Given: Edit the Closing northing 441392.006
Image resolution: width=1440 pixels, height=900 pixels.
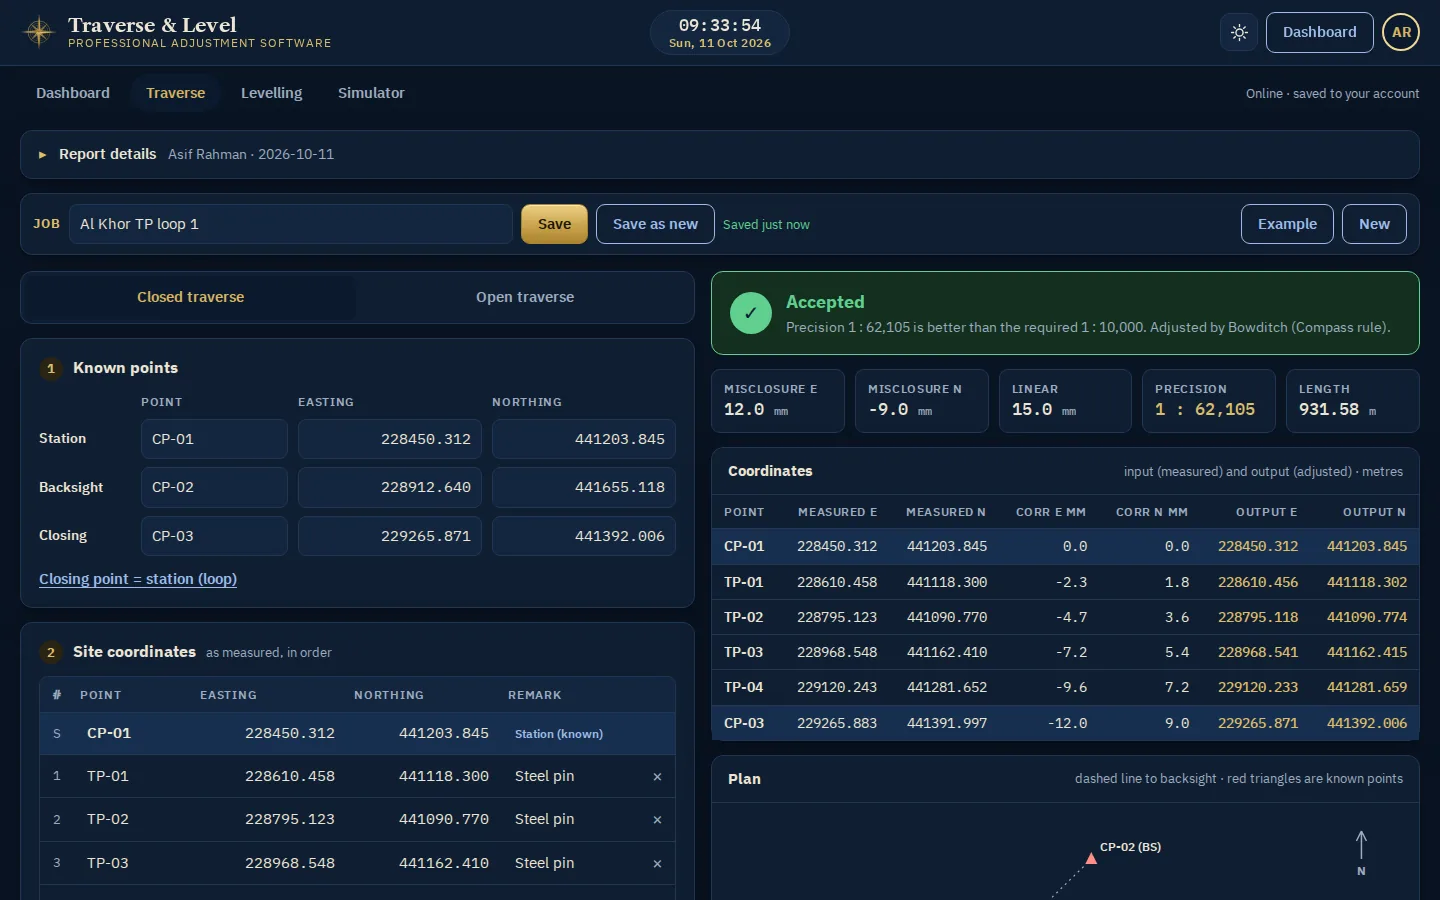Looking at the screenshot, I should [x=584, y=536].
